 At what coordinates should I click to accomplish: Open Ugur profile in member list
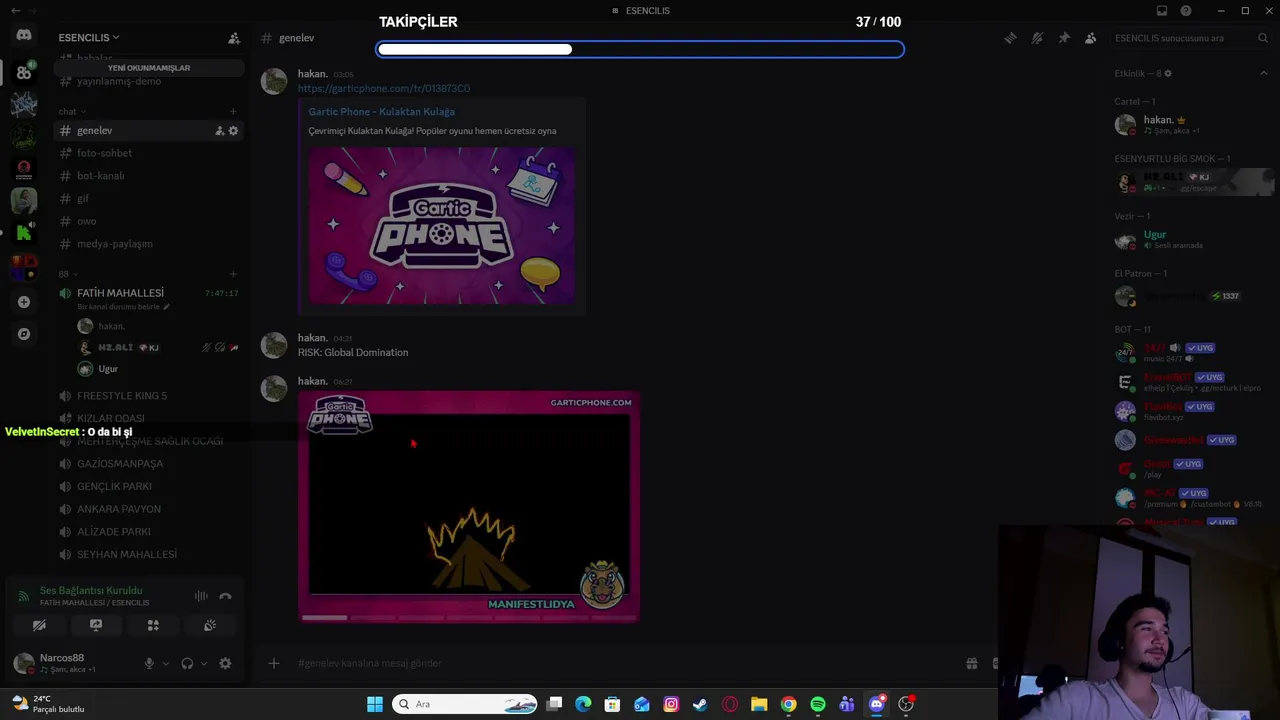pos(1190,240)
